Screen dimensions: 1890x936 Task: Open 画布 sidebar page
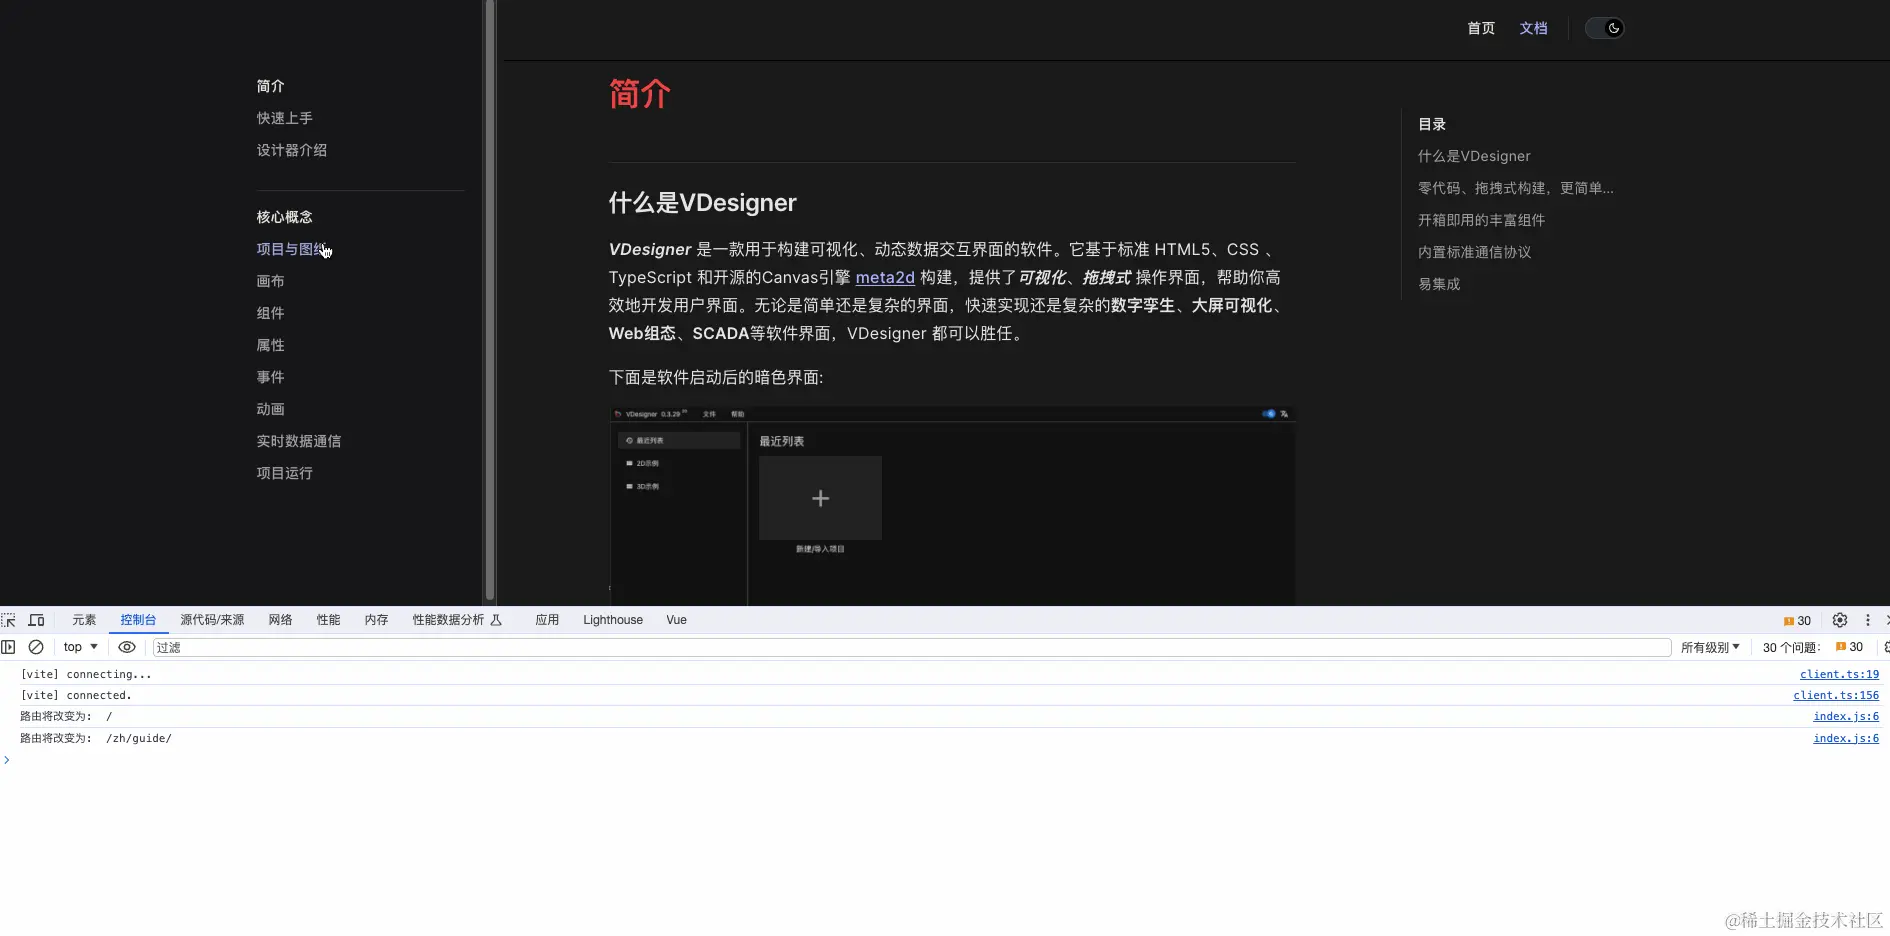[x=270, y=281]
